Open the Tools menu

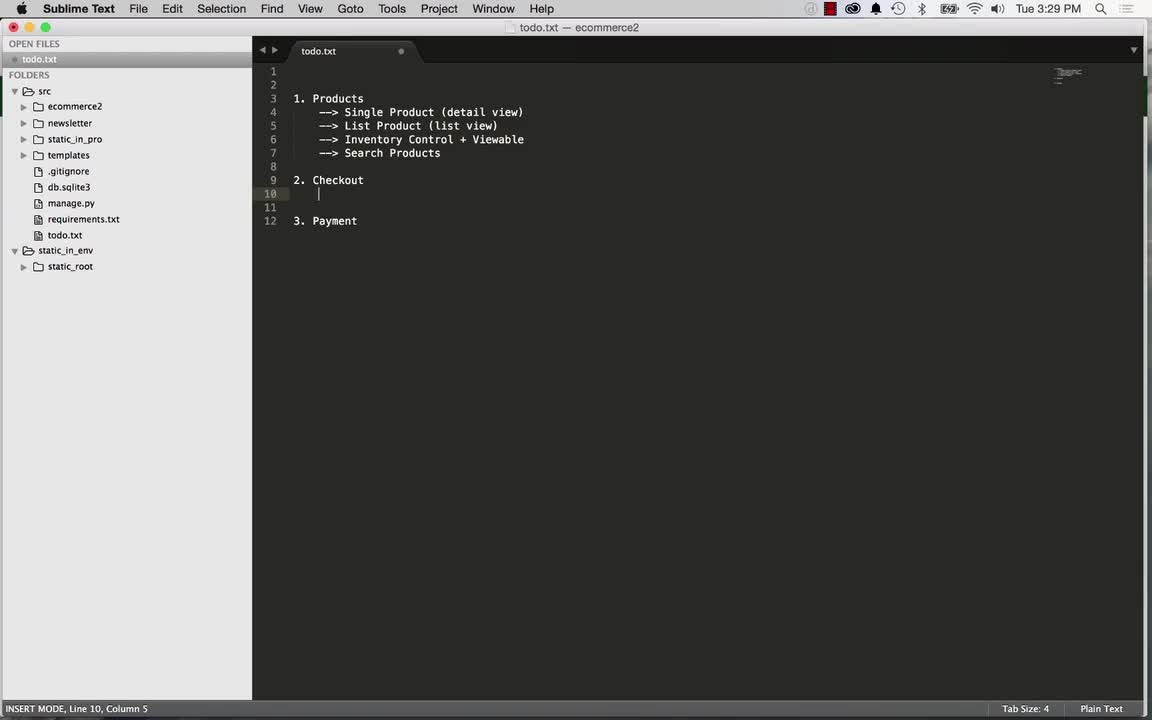click(392, 9)
